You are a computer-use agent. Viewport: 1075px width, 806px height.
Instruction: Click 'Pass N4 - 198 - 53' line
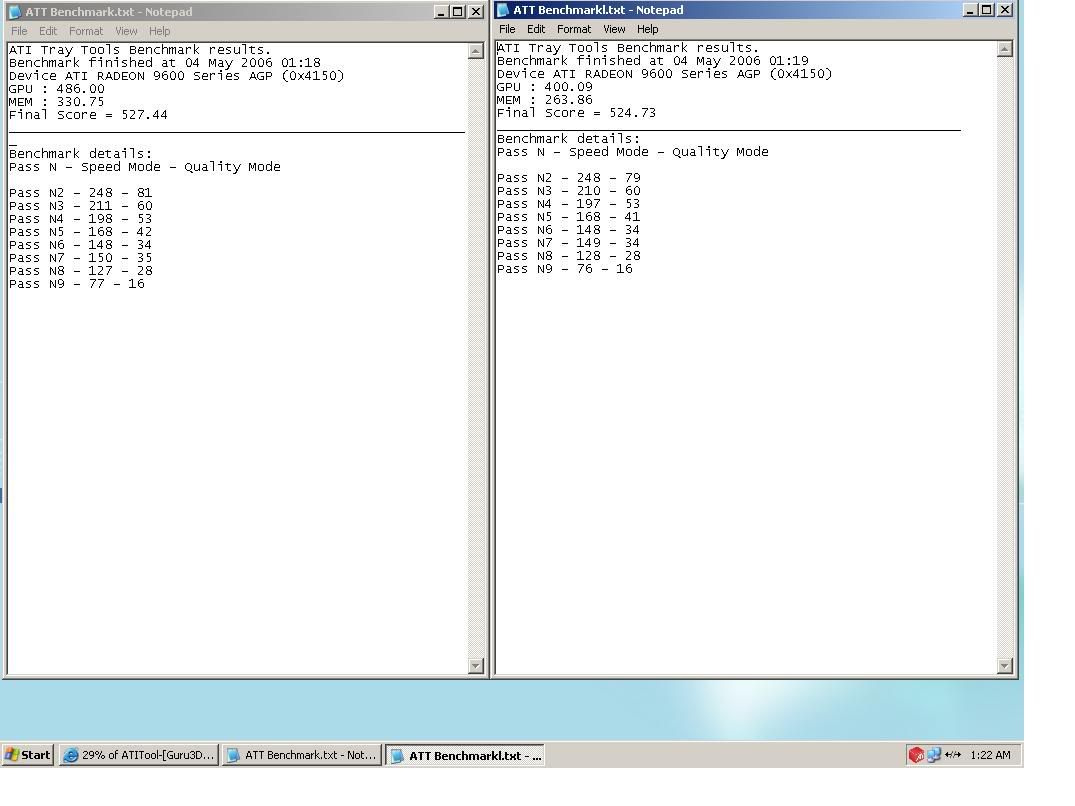tap(81, 219)
